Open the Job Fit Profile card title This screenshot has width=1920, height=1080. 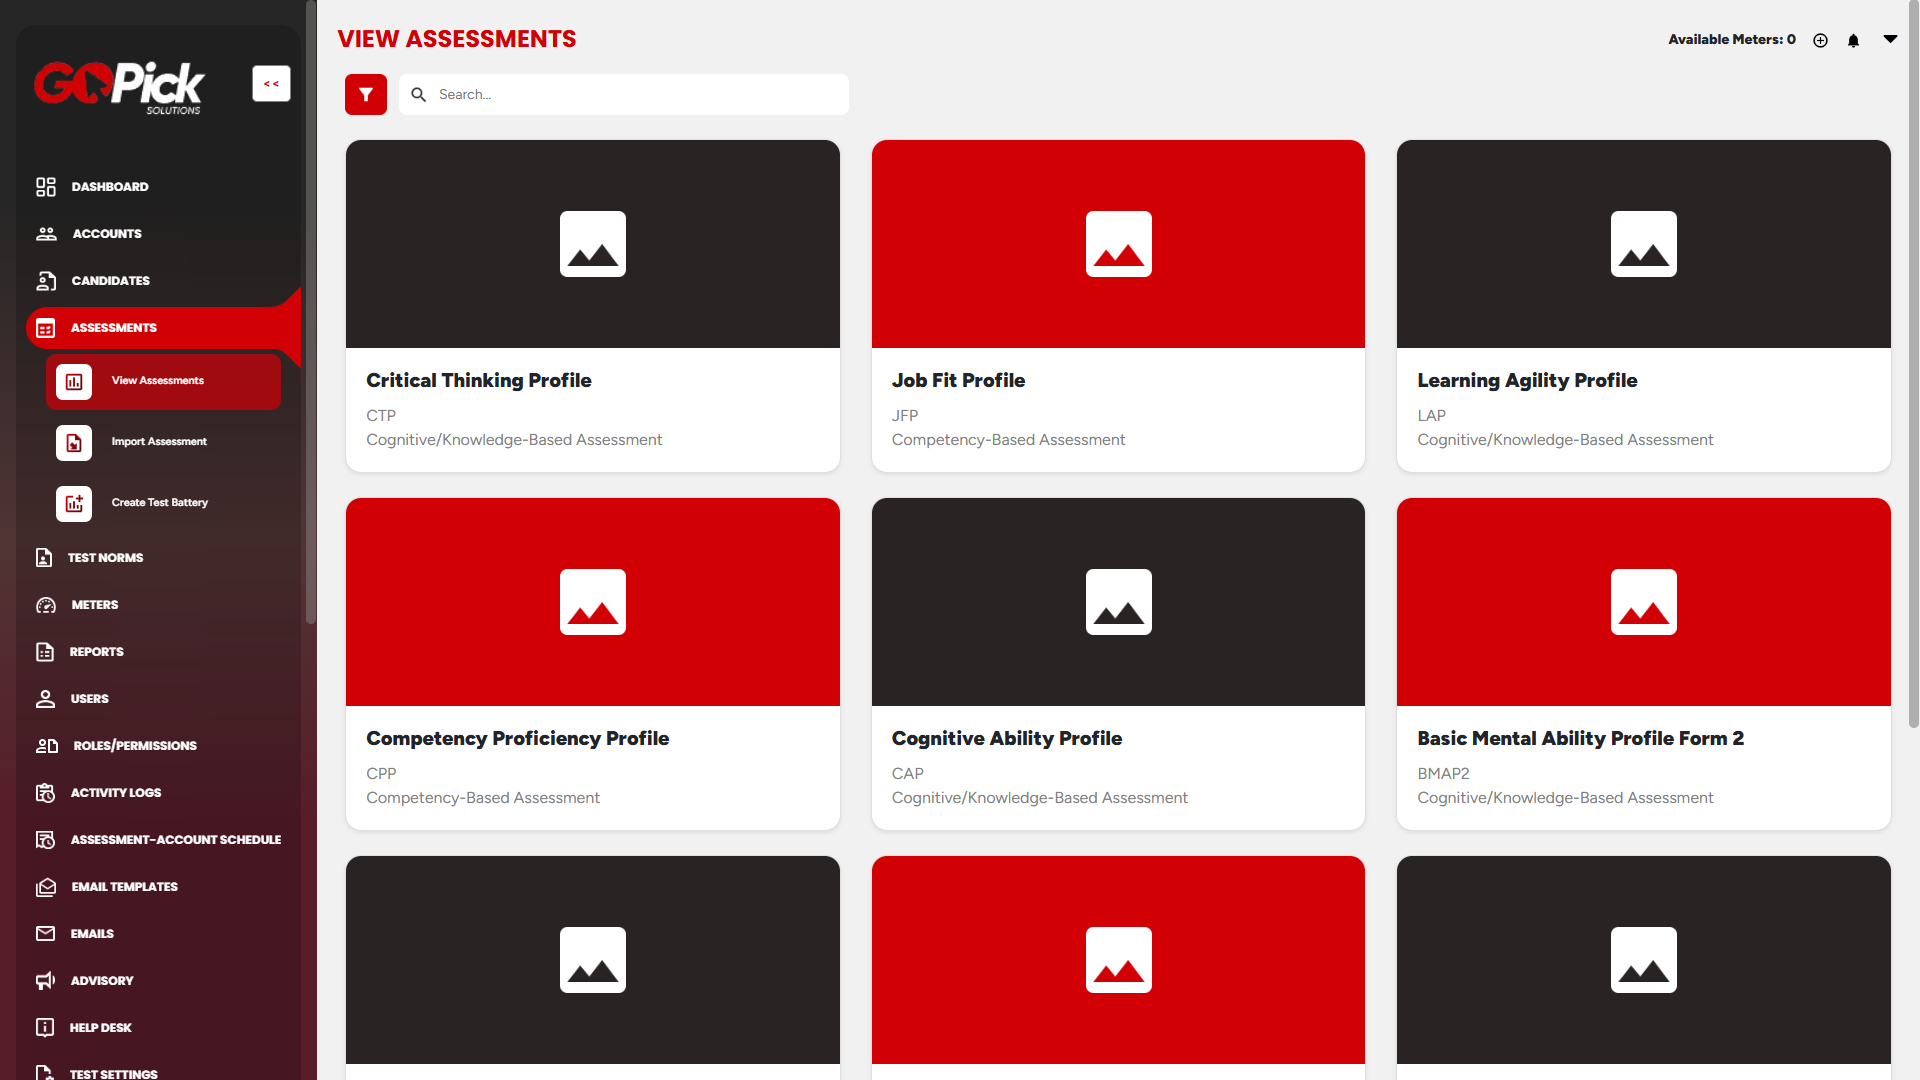tap(958, 381)
